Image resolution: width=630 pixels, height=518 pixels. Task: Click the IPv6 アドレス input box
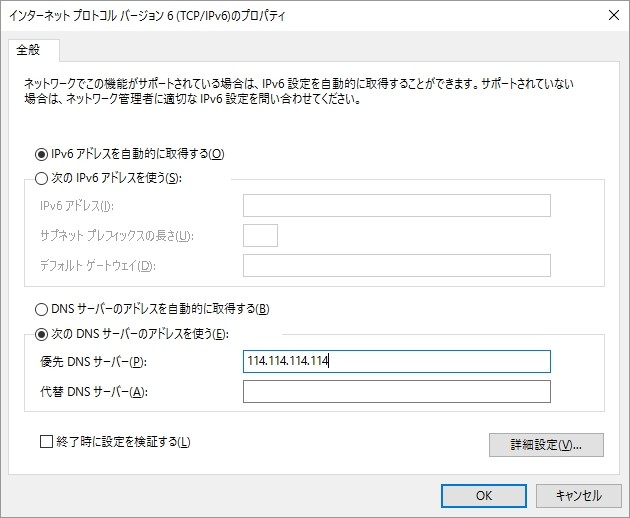[396, 206]
